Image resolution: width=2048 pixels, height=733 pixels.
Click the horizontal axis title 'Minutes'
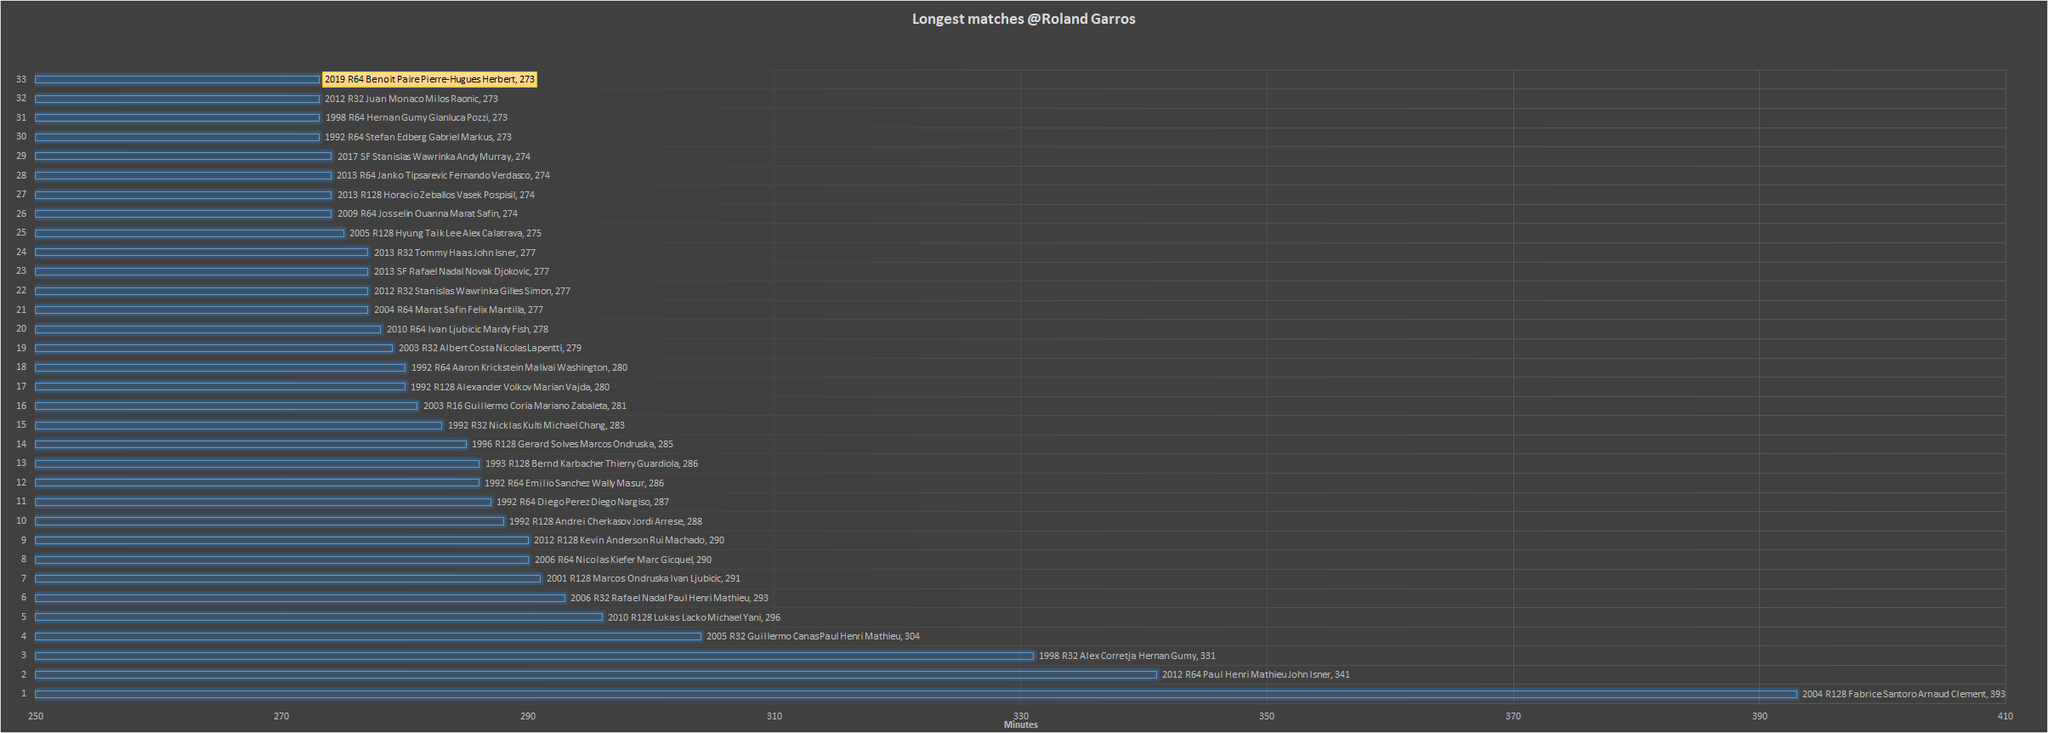(1021, 725)
